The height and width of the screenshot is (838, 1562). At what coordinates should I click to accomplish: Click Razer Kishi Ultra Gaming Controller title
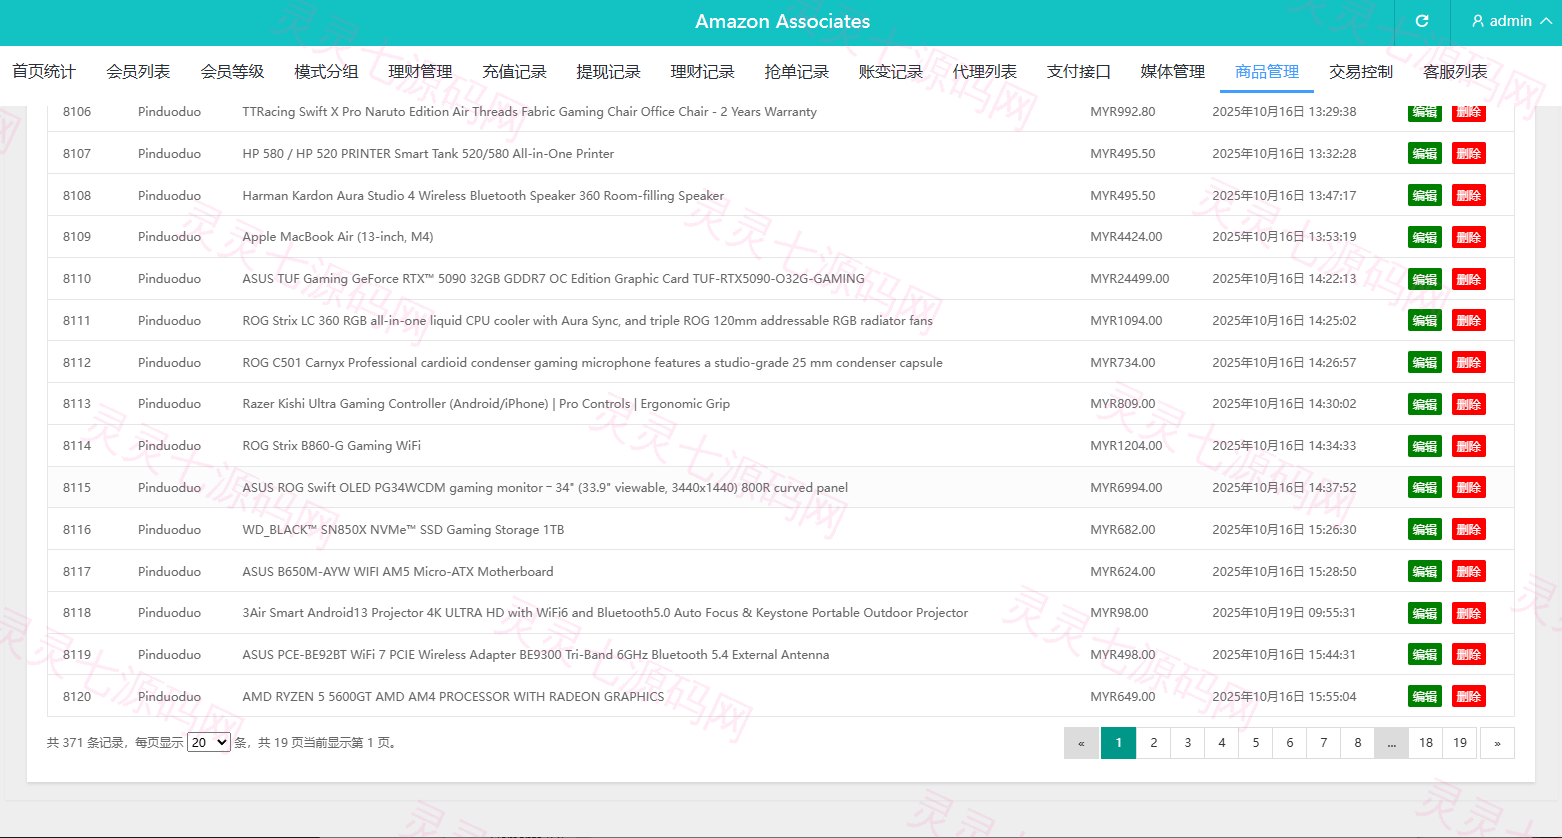(486, 404)
